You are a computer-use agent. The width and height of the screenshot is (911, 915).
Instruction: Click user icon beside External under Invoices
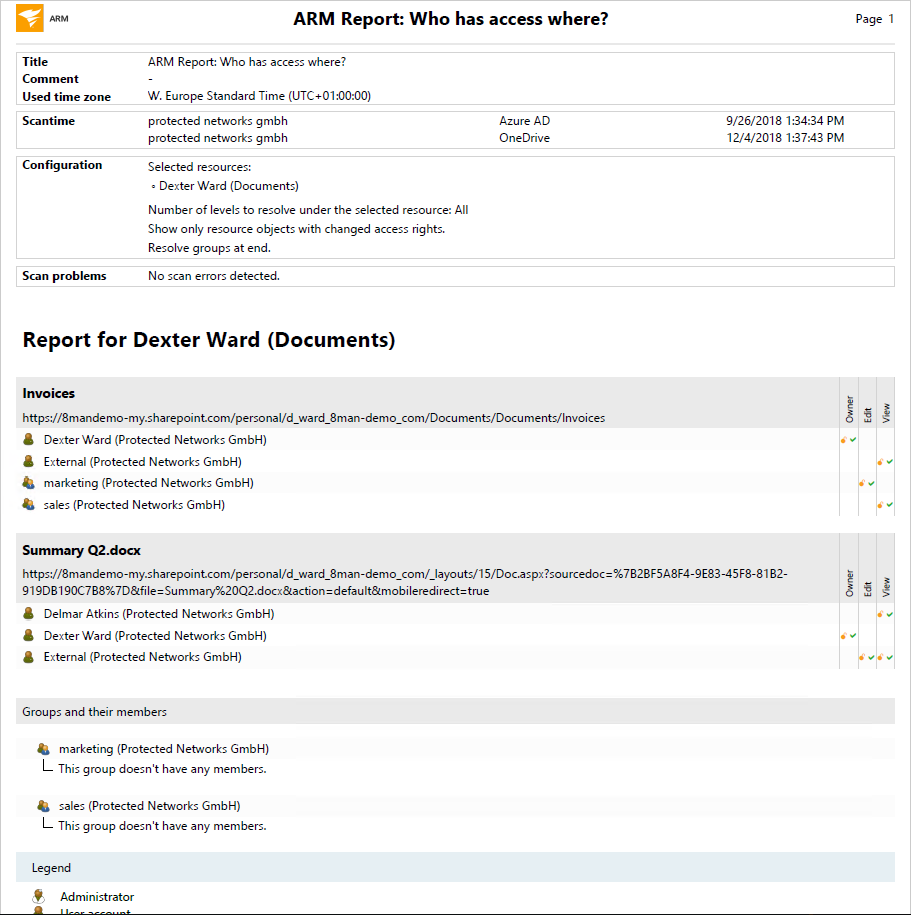[29, 462]
